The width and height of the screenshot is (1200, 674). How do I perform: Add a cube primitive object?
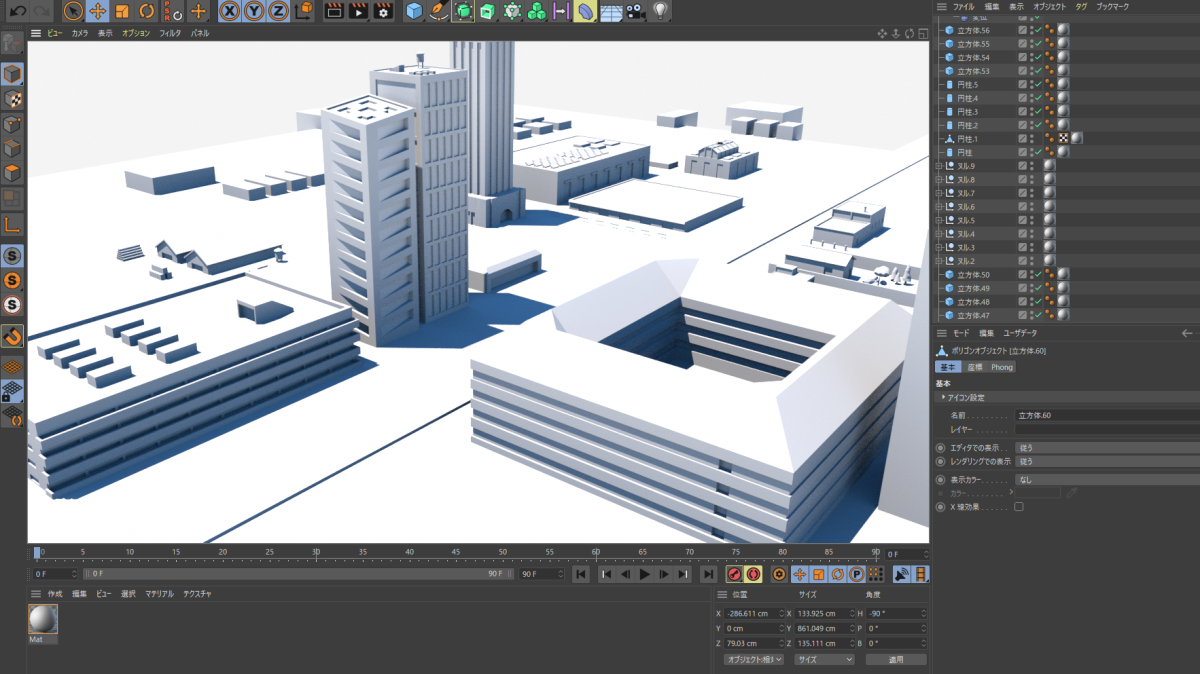(414, 11)
